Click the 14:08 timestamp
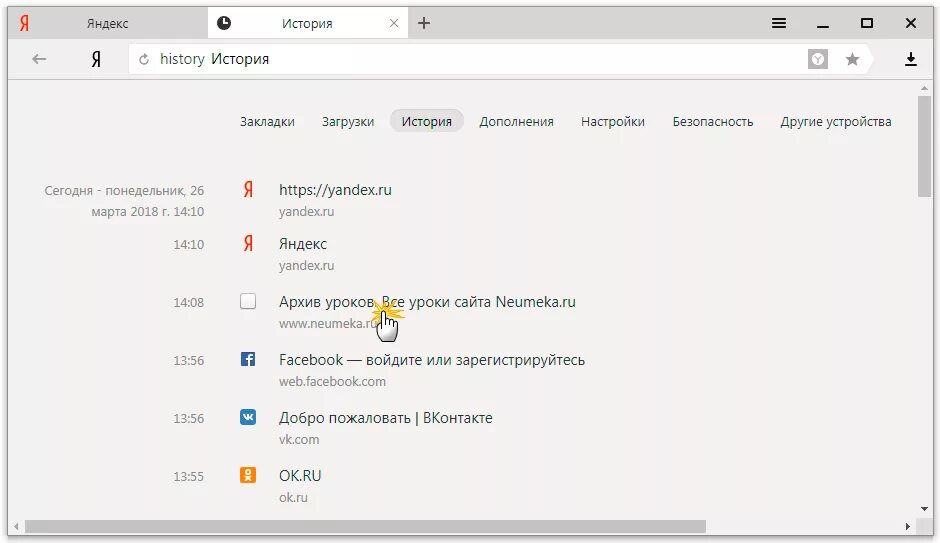 (189, 303)
